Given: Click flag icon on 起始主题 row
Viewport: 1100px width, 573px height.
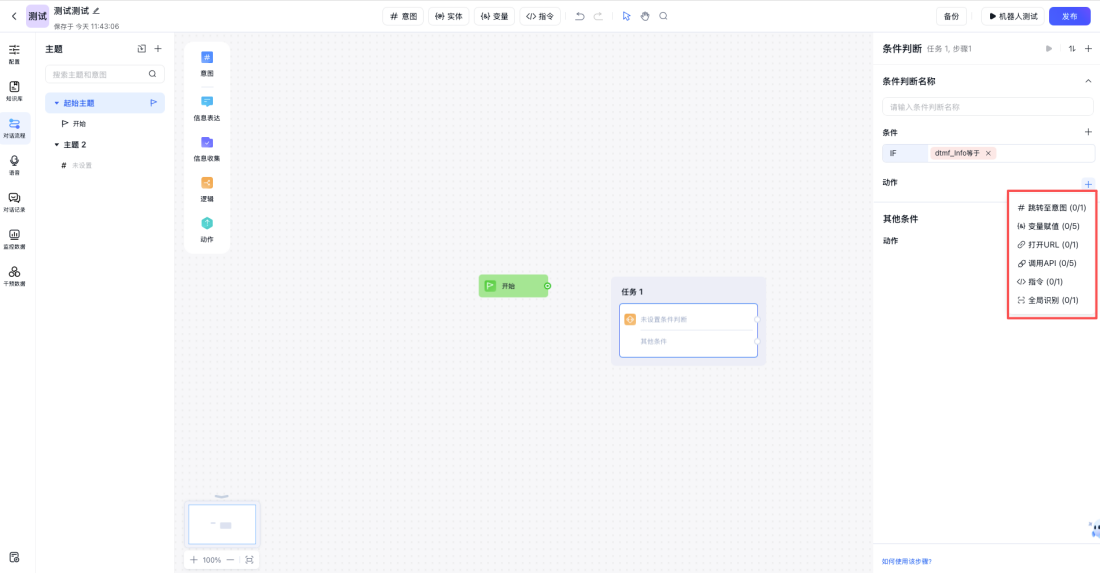Looking at the screenshot, I should tap(154, 102).
